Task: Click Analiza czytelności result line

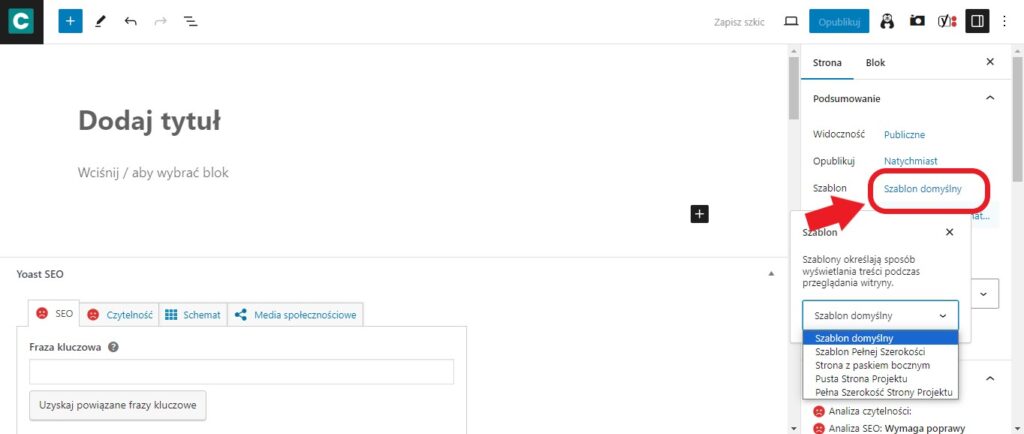Action: click(x=863, y=411)
